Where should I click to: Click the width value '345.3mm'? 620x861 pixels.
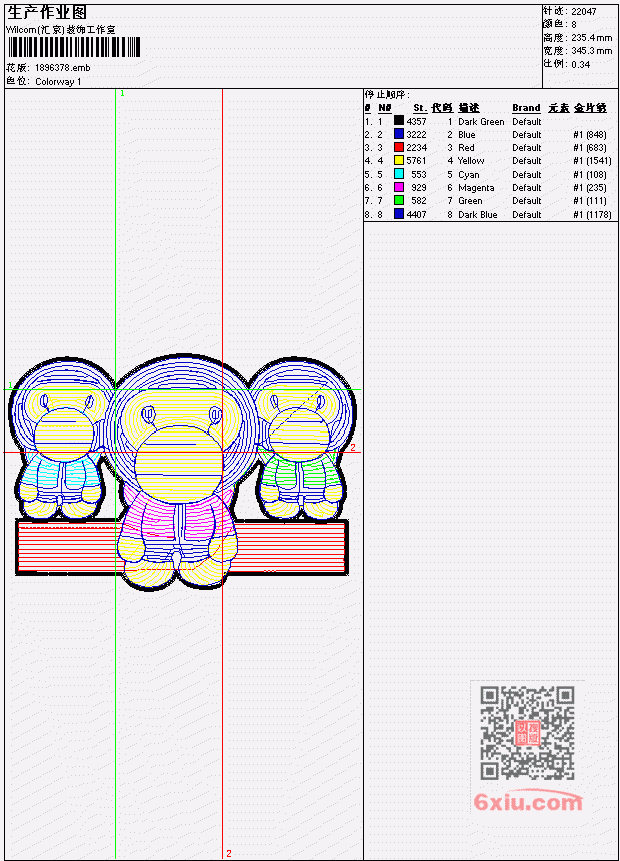591,51
